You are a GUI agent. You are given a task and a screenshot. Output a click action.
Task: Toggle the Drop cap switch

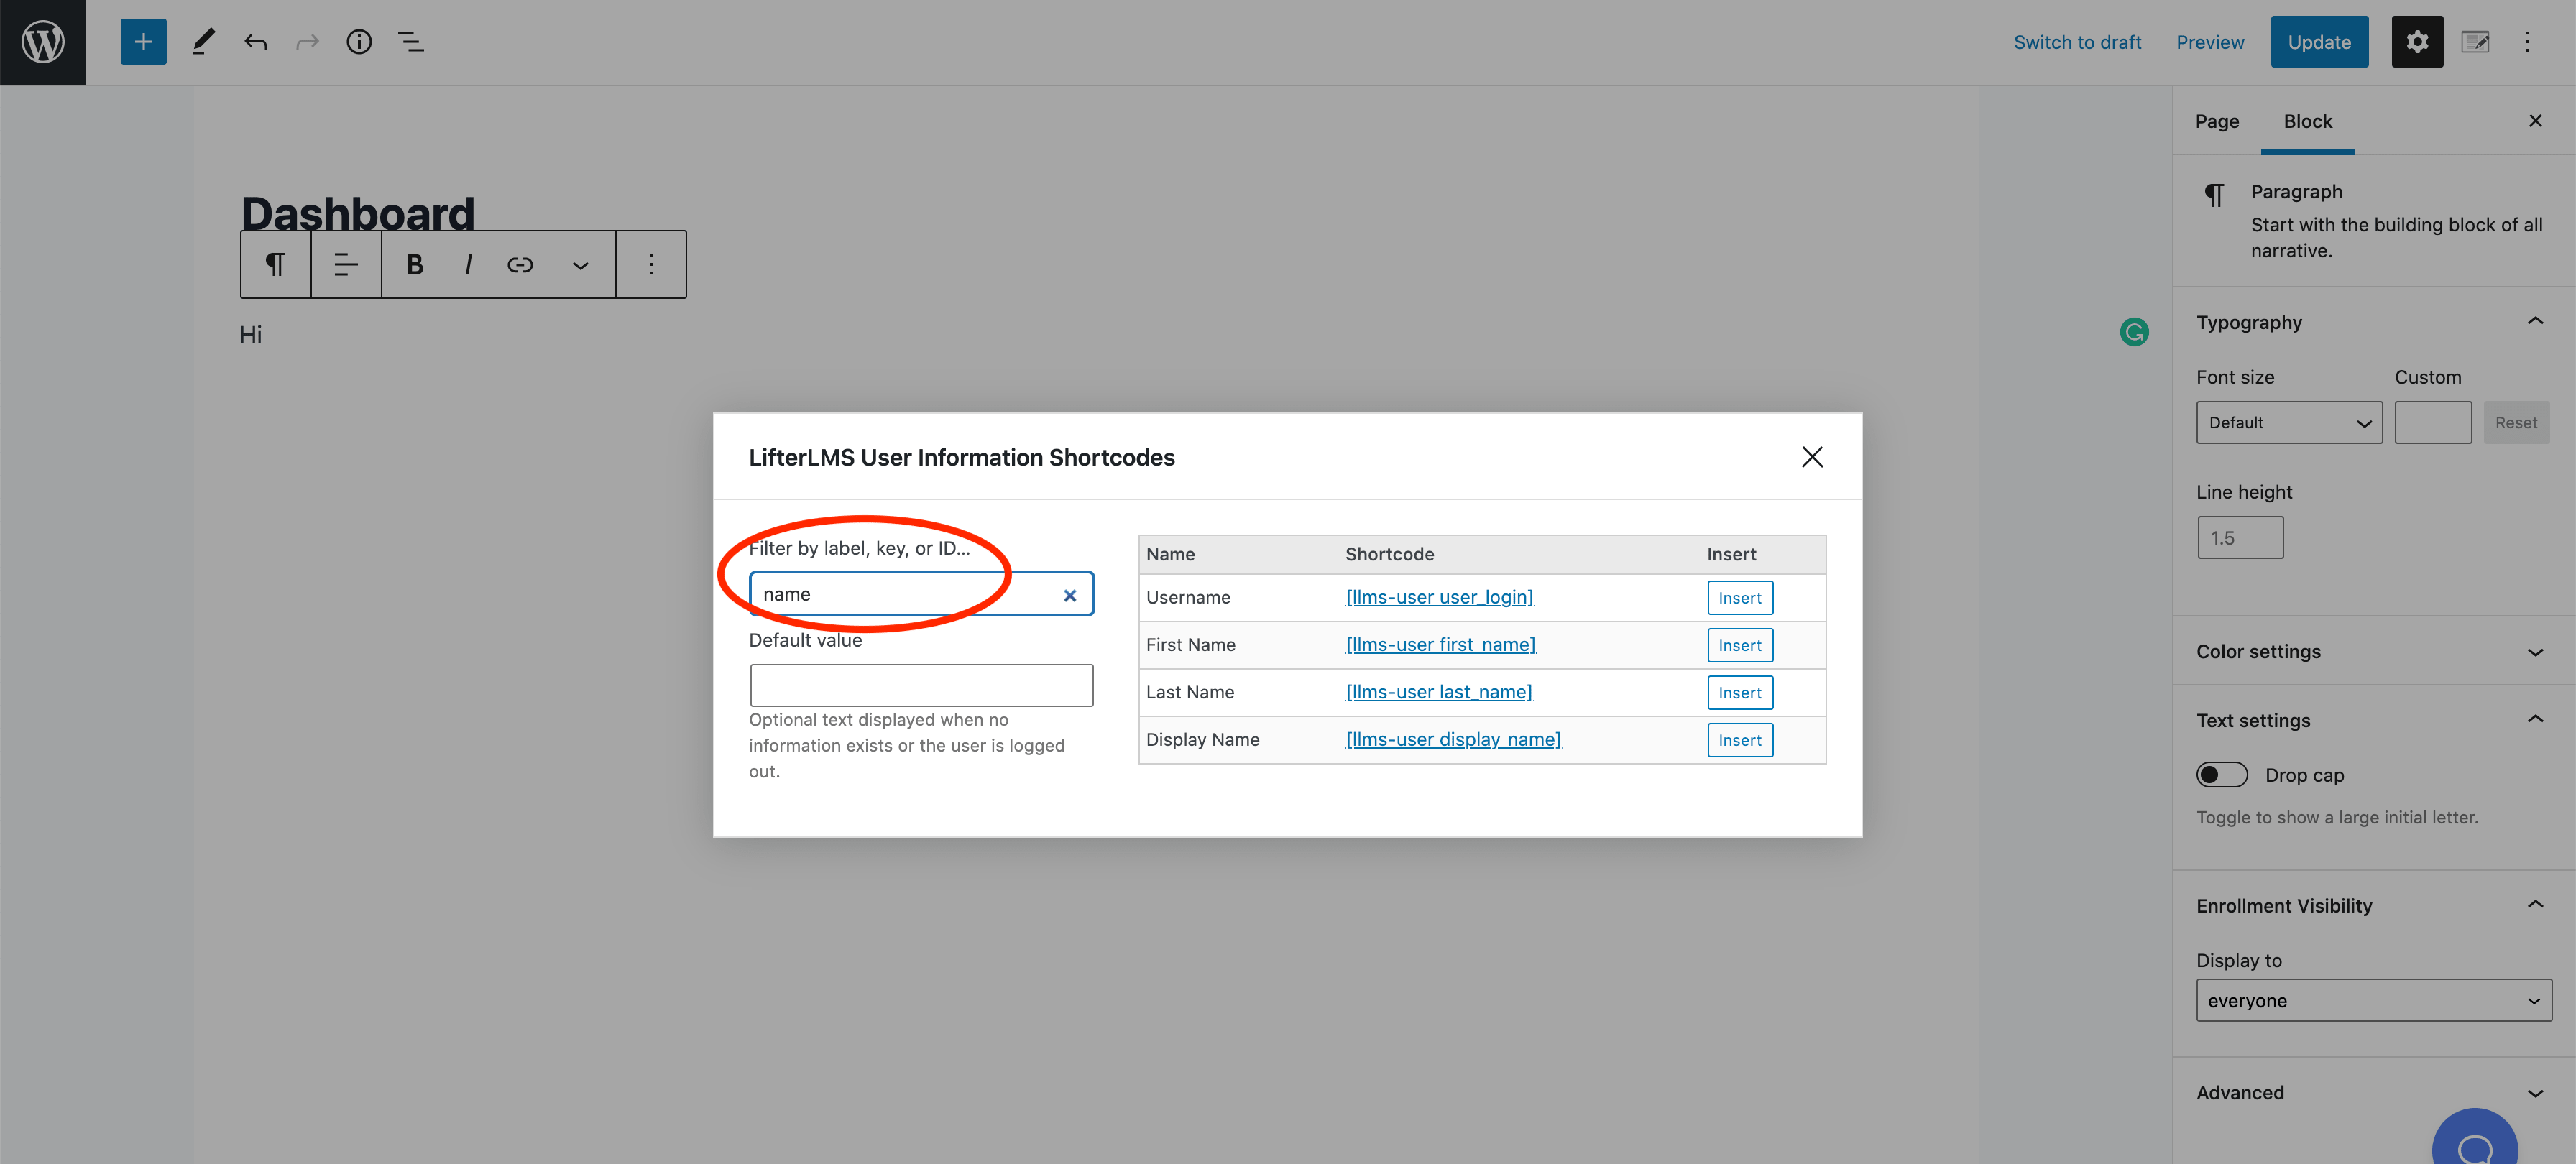tap(2221, 775)
